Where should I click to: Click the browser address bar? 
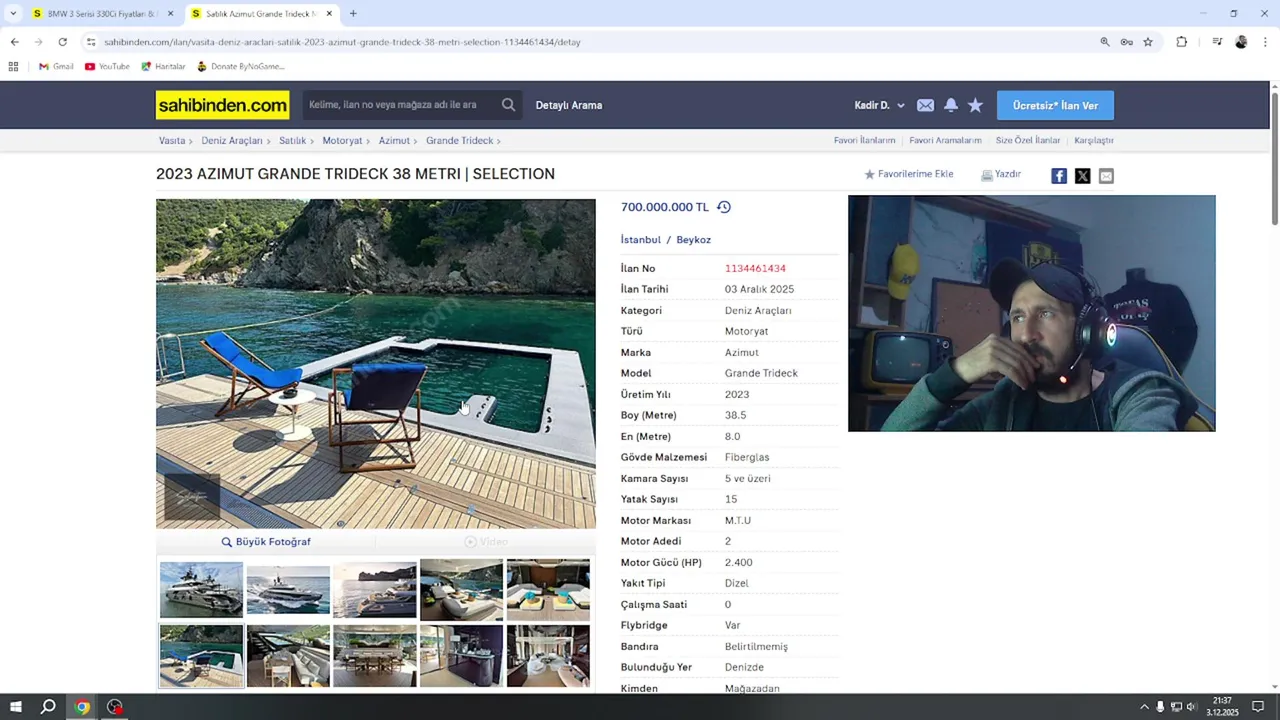[590, 42]
